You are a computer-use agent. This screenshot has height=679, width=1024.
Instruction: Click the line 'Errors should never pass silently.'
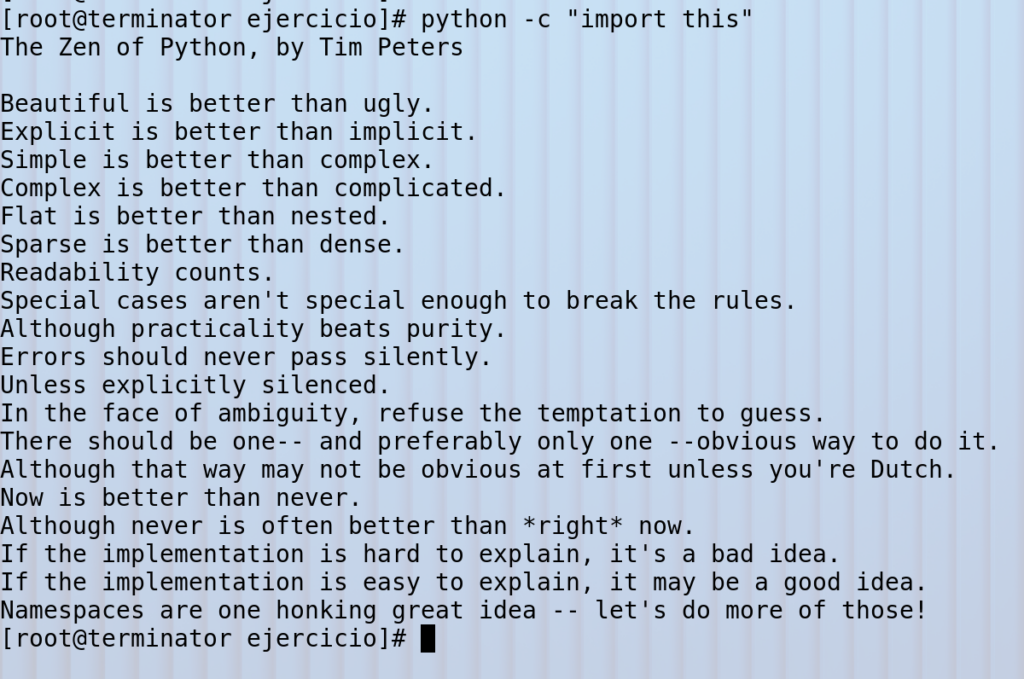tap(246, 357)
